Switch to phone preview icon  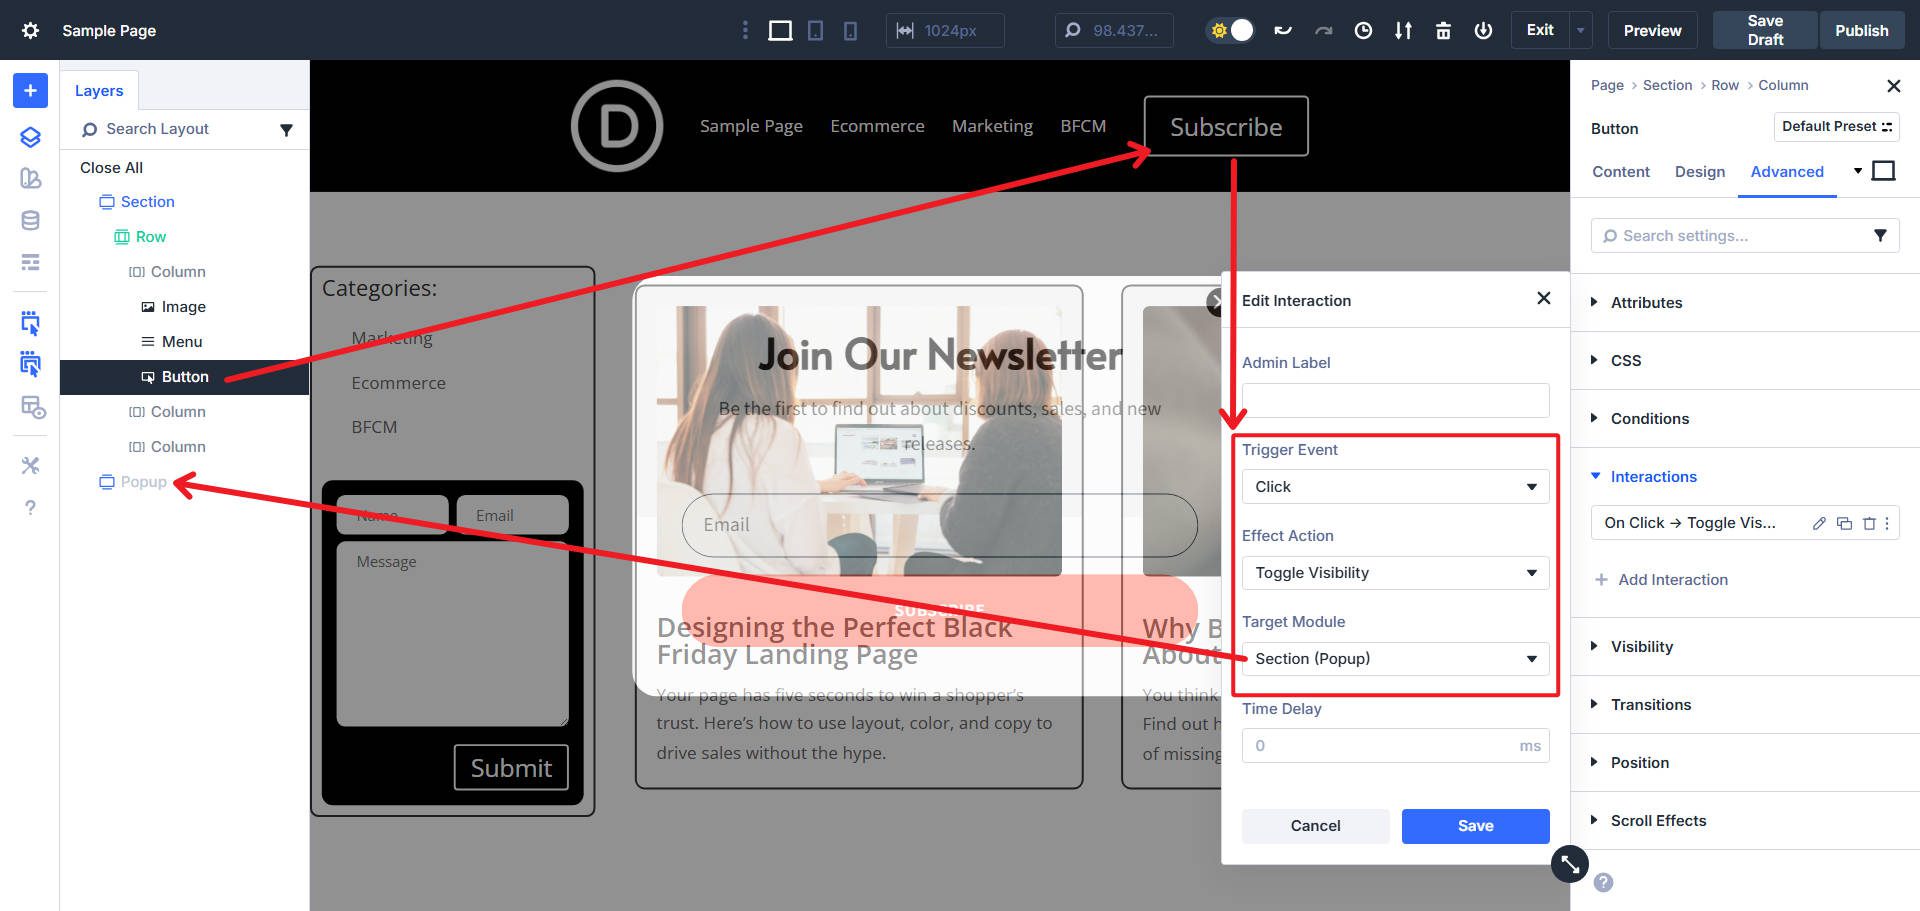[x=849, y=30]
